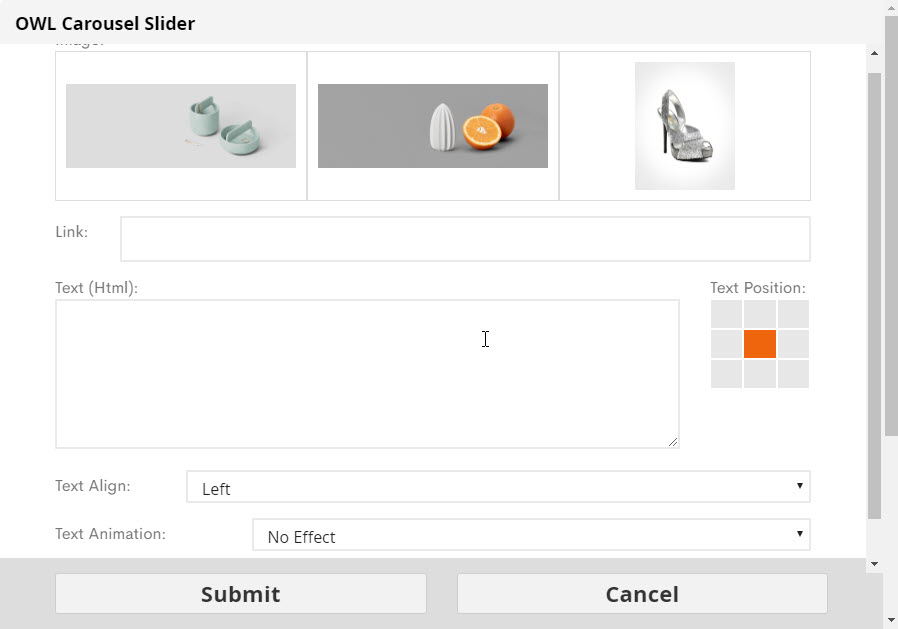
Task: Select the bottom-left text position cell
Action: pos(726,374)
